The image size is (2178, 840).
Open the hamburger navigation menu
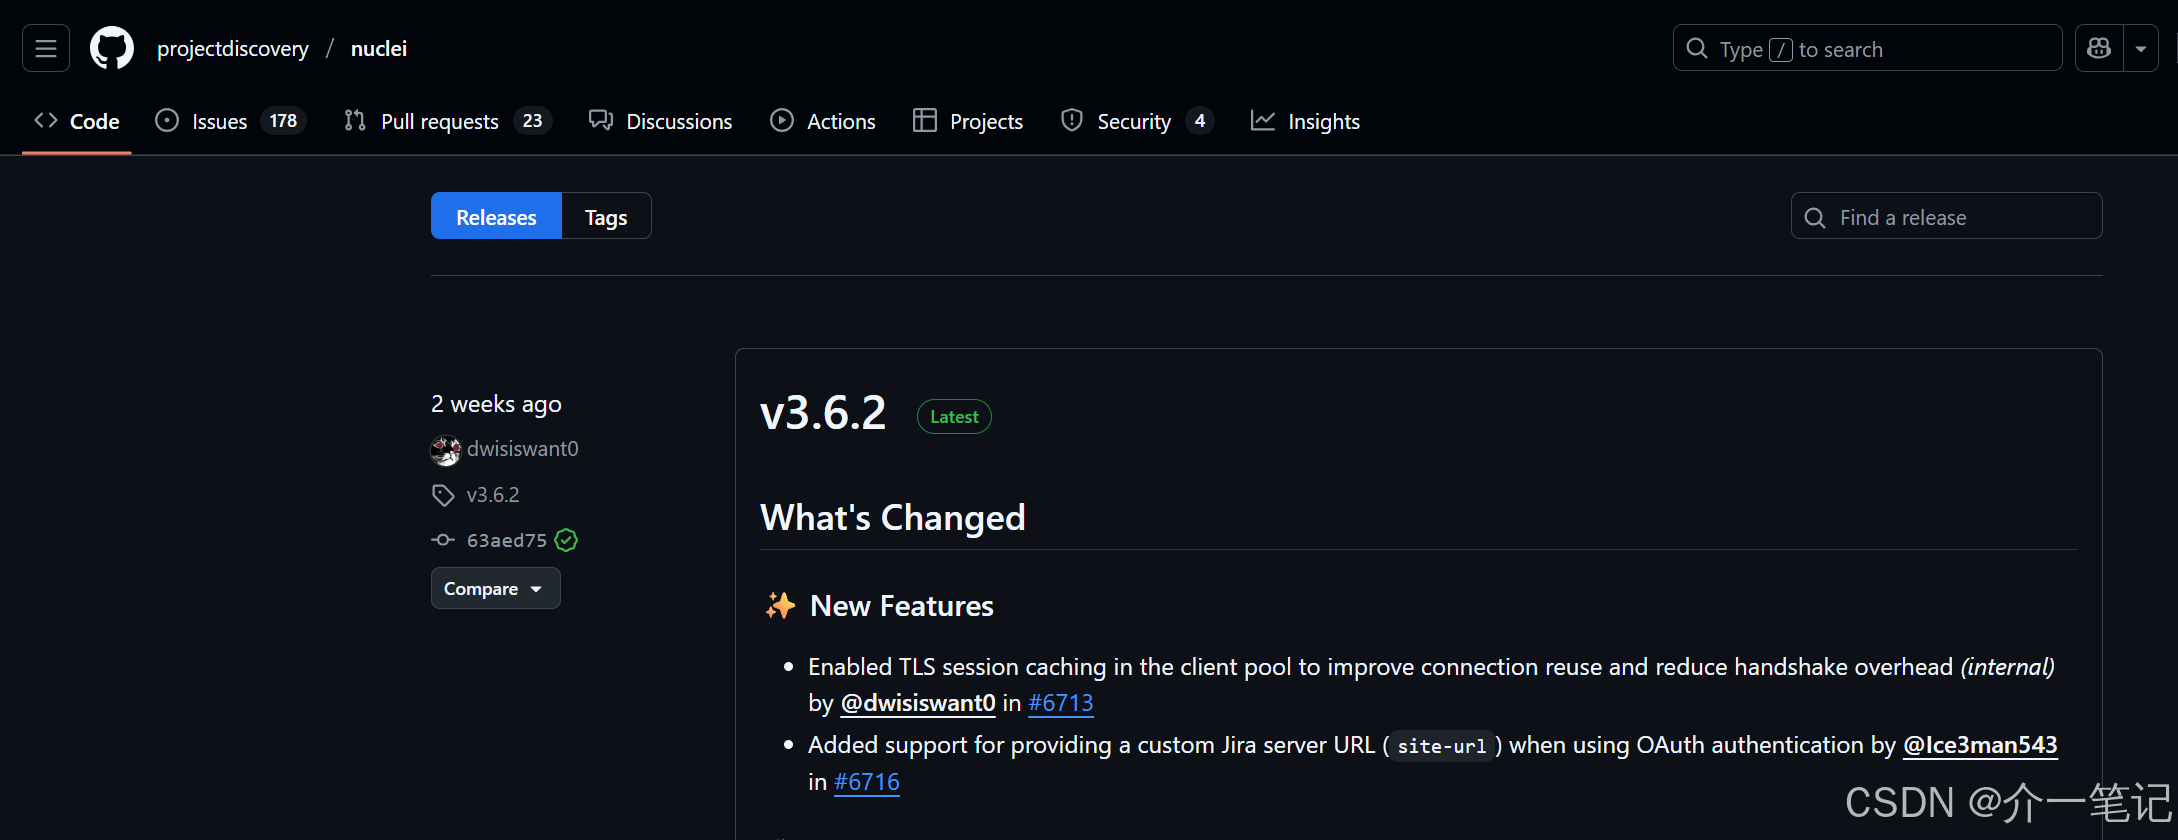(46, 48)
